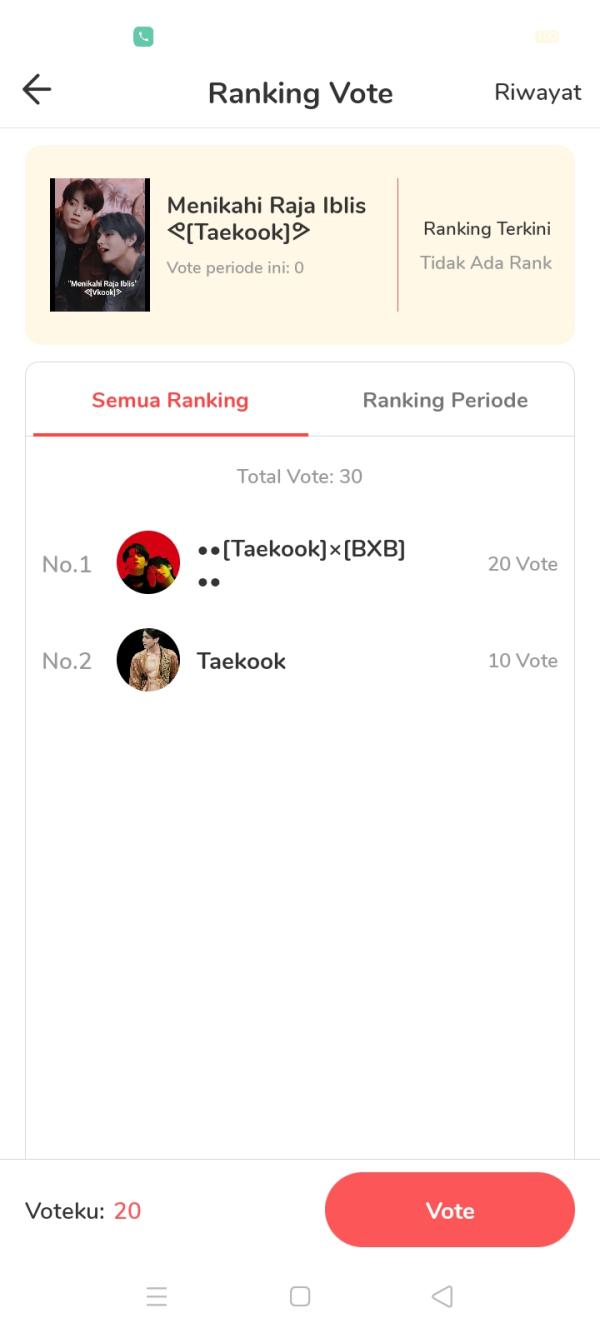The height and width of the screenshot is (1333, 600).
Task: Tap the Android recent apps menu icon
Action: point(157,1297)
